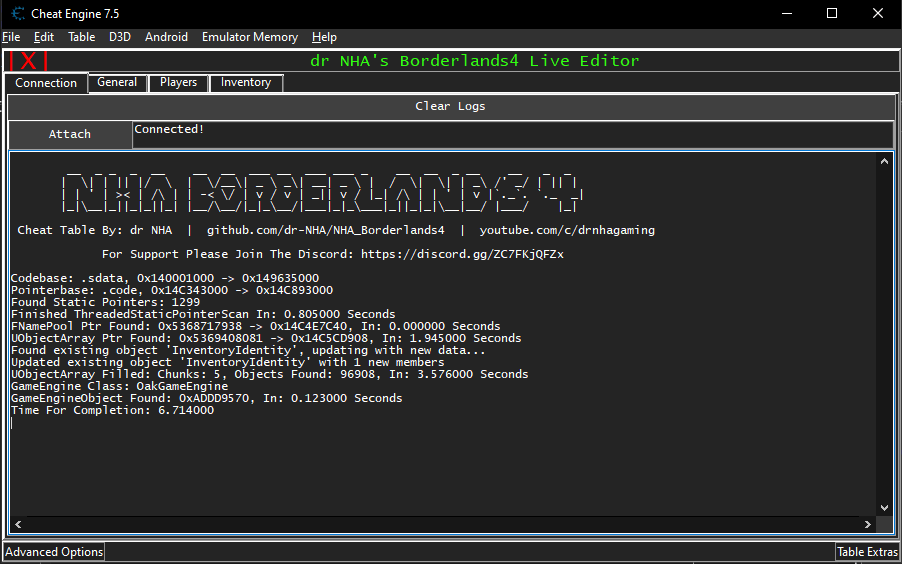Click the Attach button
902x564 pixels.
[x=70, y=134]
